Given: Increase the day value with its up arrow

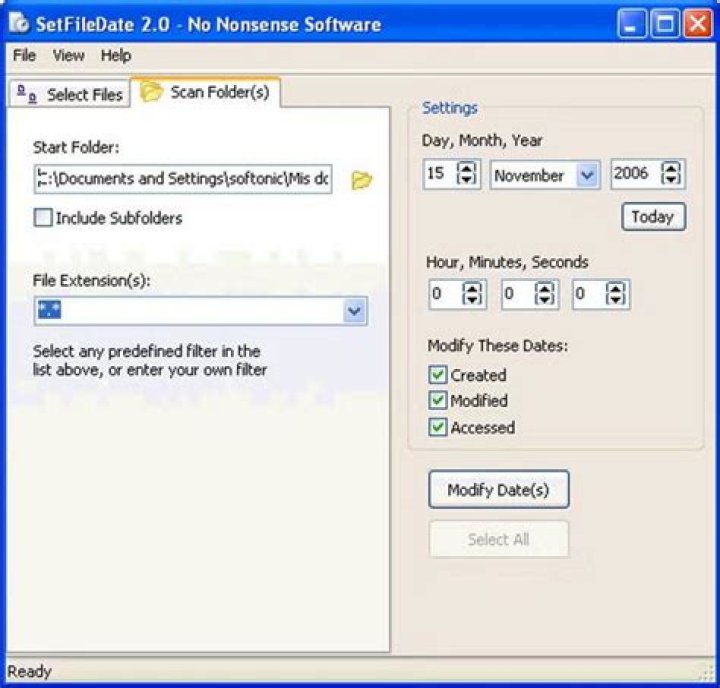Looking at the screenshot, I should pos(467,169).
